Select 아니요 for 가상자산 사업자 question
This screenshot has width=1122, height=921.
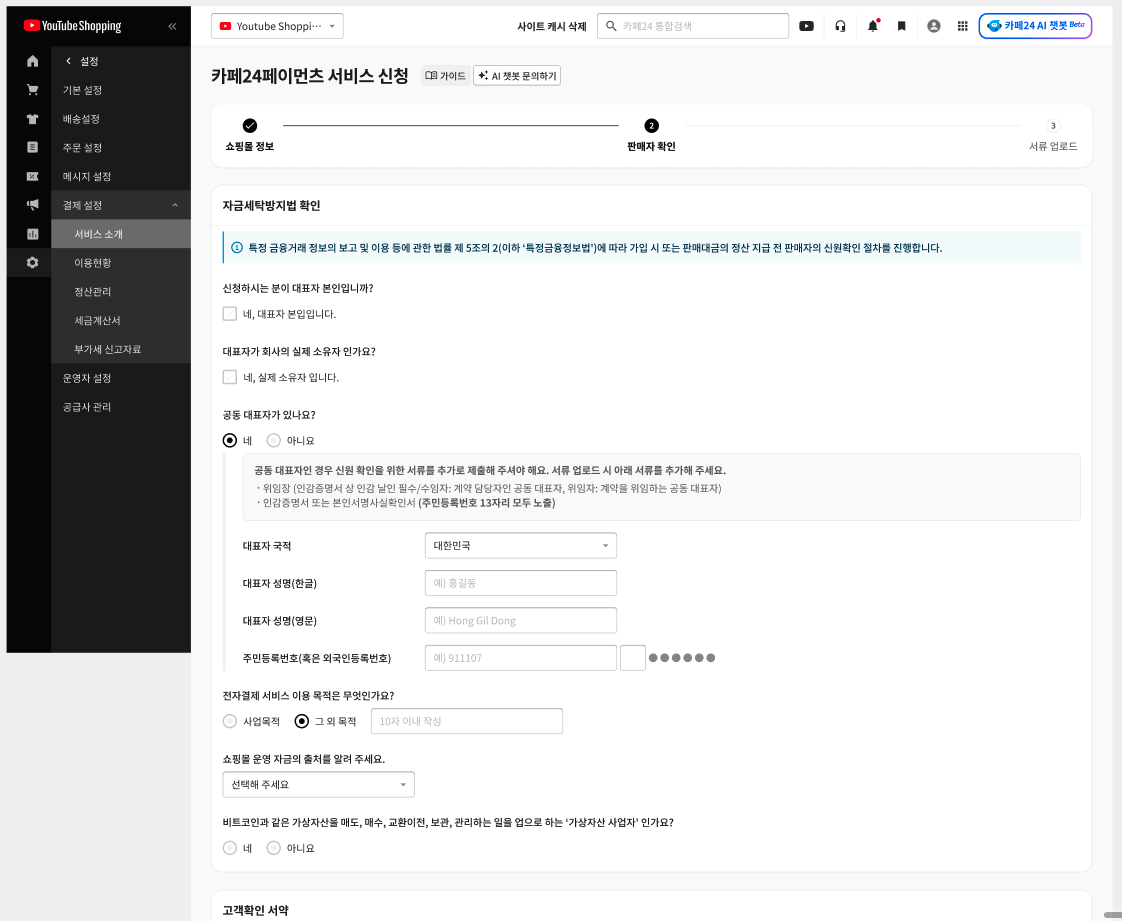point(273,847)
